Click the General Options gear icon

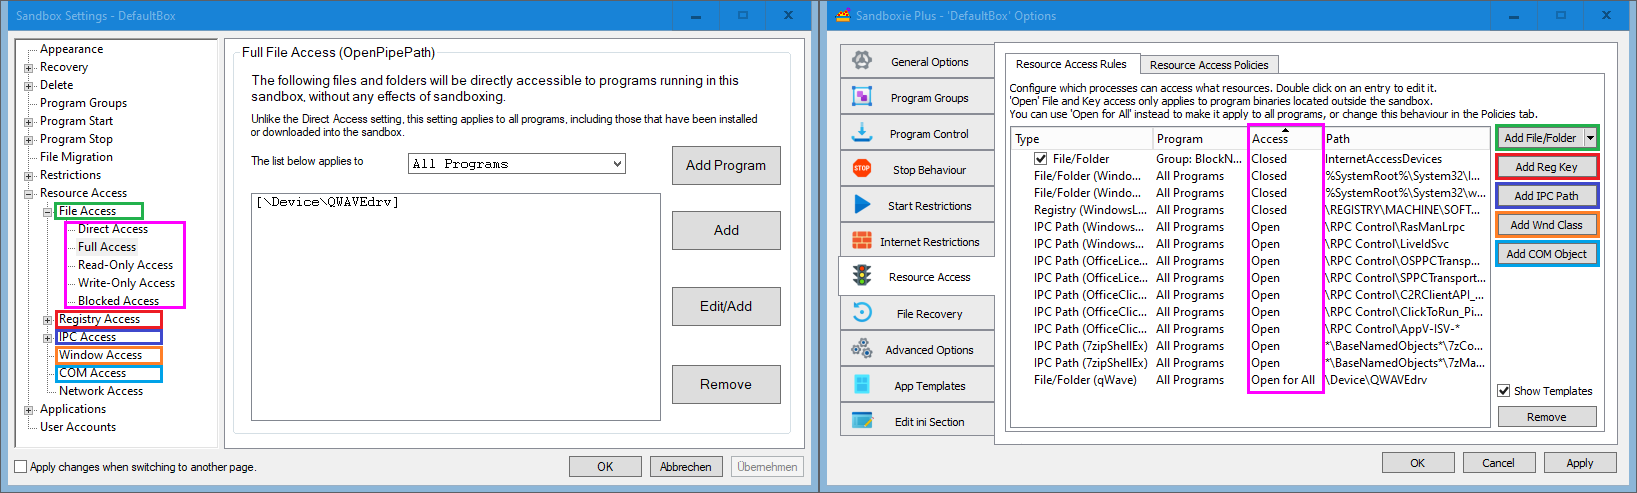tap(862, 61)
